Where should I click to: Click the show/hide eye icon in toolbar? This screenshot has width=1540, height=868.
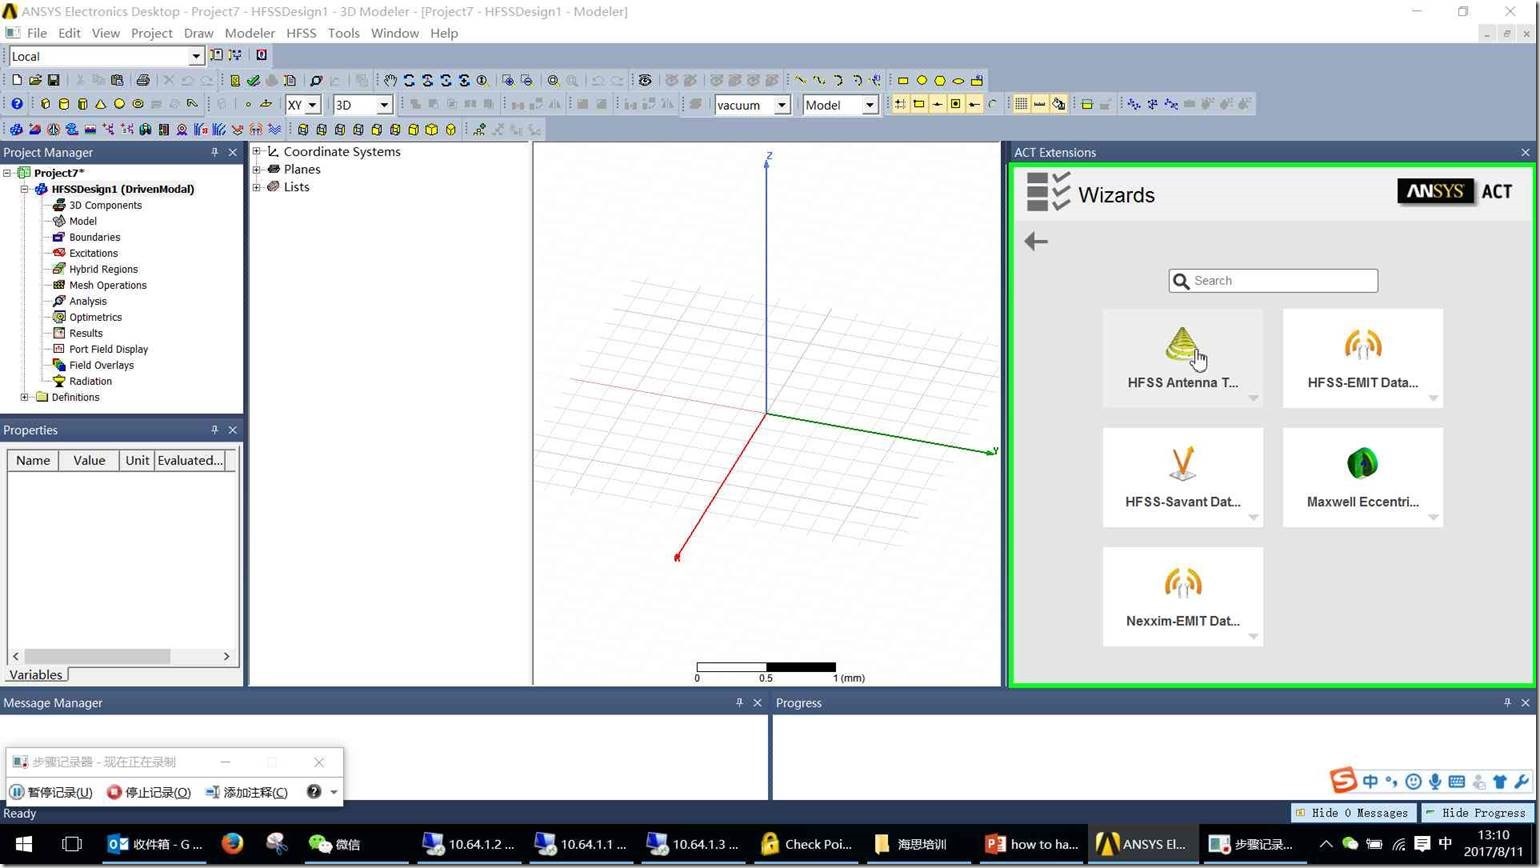[645, 80]
